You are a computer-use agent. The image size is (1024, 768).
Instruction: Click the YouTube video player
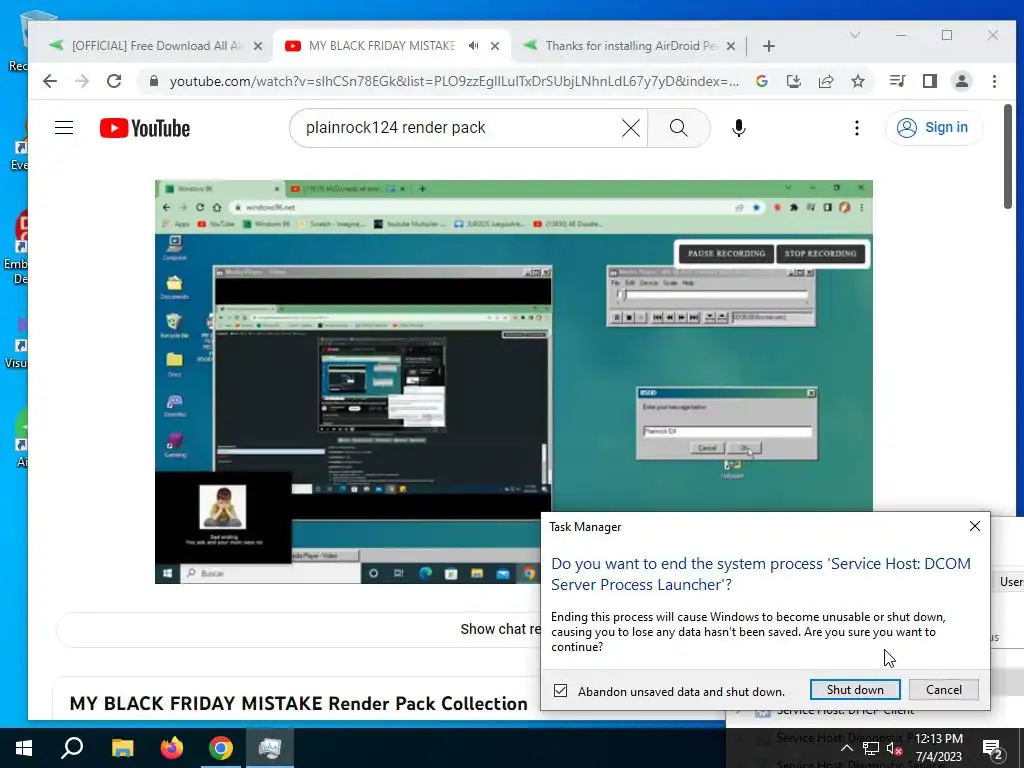pyautogui.click(x=513, y=381)
